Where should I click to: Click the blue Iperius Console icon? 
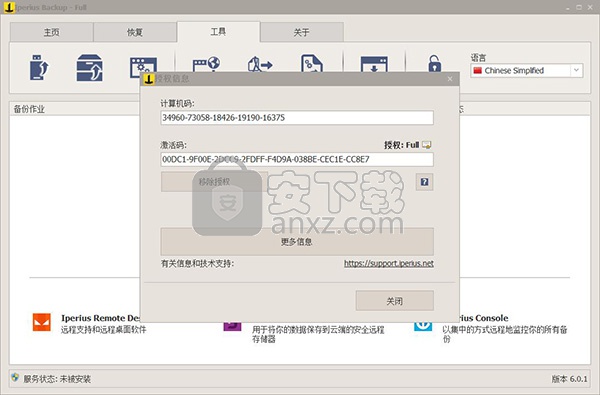(x=423, y=326)
